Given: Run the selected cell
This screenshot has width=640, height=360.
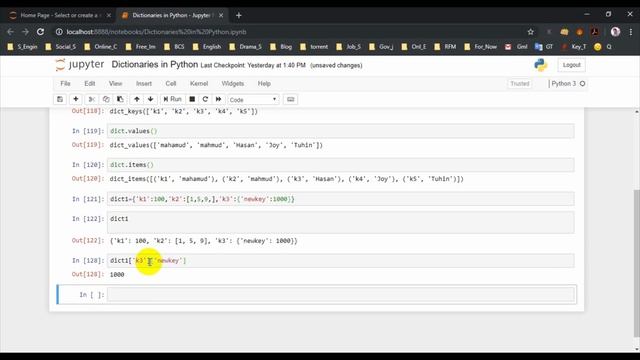Looking at the screenshot, I should tap(172, 99).
